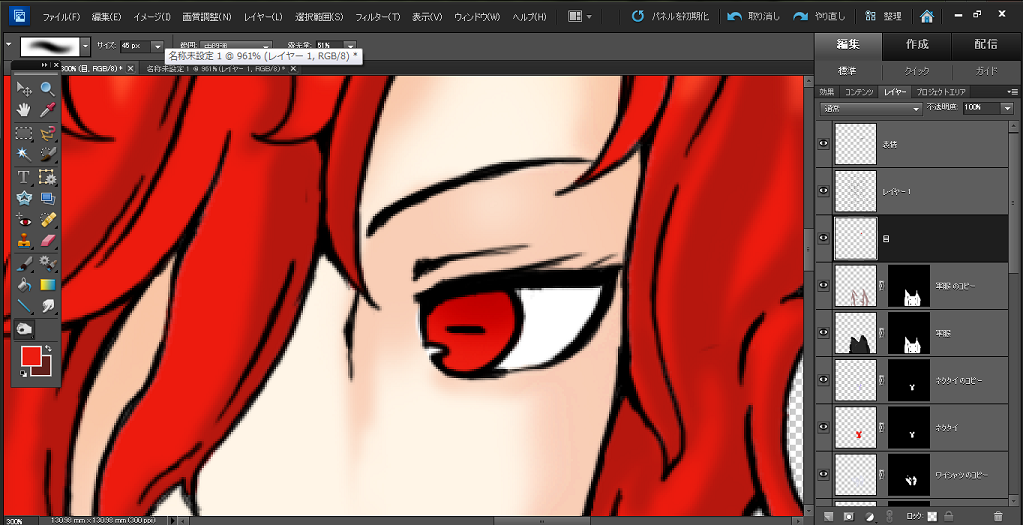The width and height of the screenshot is (1023, 525).
Task: Click the dark background color swatch
Action: [x=44, y=369]
